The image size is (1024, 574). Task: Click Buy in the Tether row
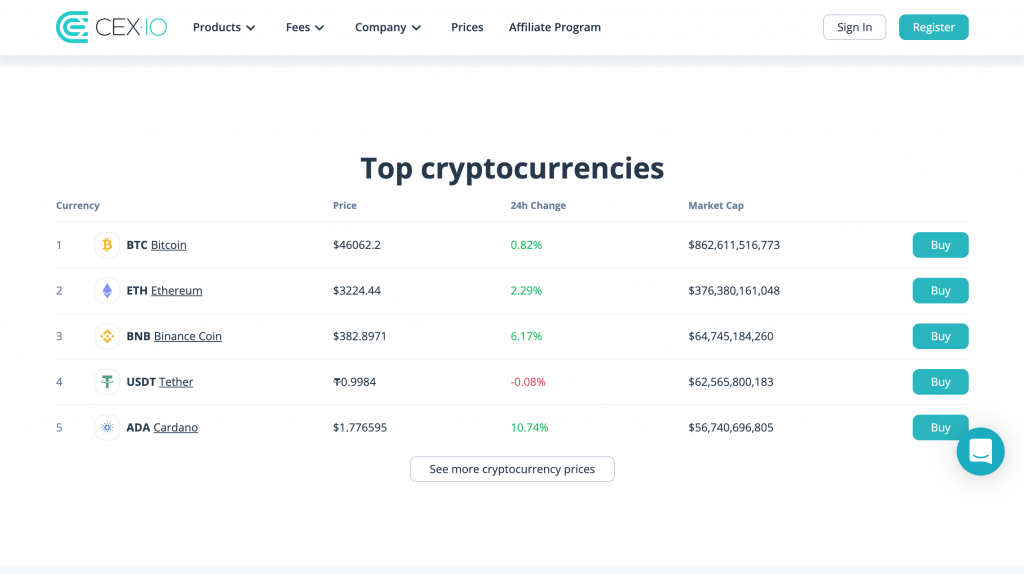point(940,382)
